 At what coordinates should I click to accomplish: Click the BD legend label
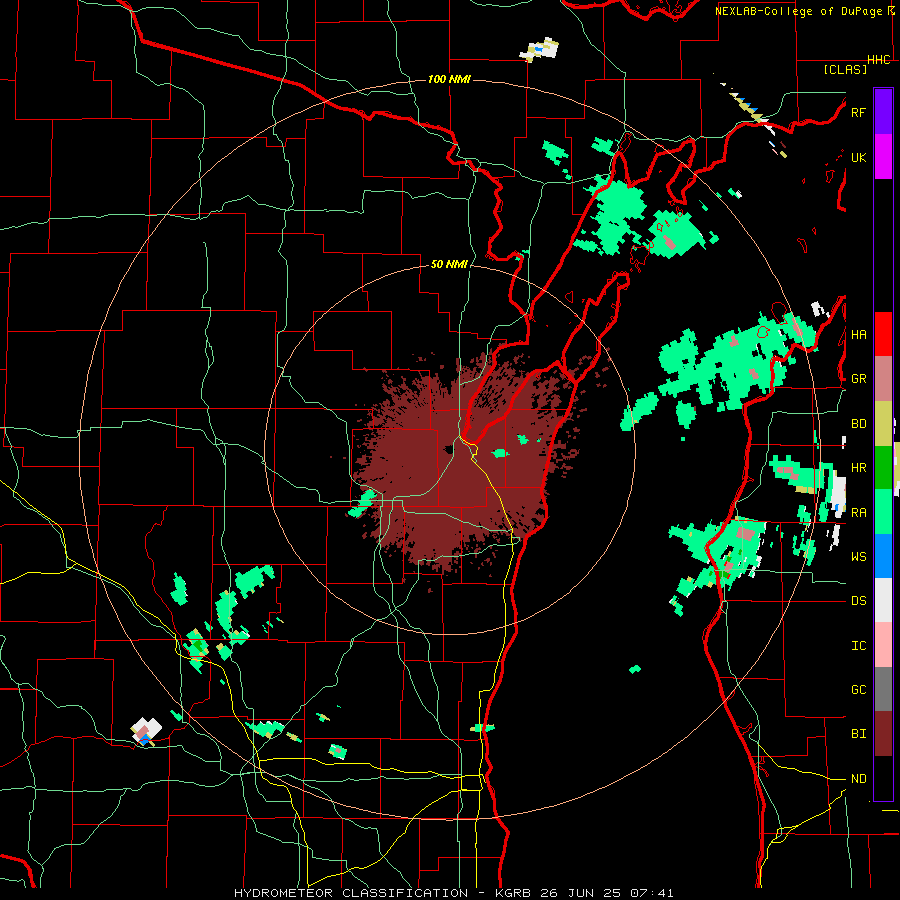coord(859,424)
